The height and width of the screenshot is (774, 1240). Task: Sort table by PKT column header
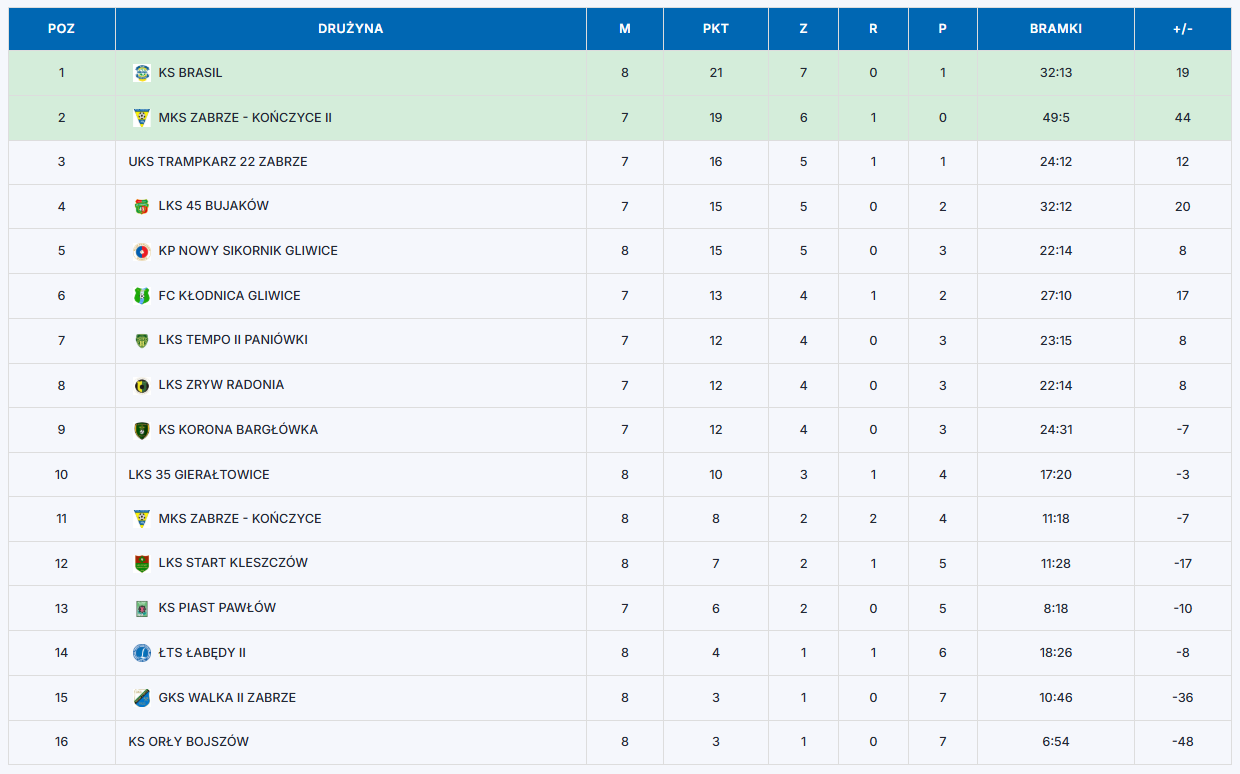[x=716, y=29]
